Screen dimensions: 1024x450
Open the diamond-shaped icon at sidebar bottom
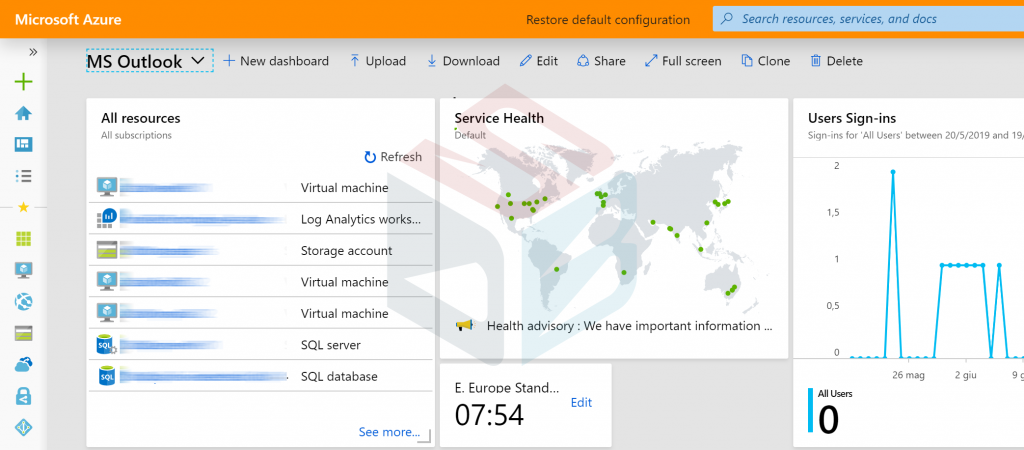(x=24, y=428)
